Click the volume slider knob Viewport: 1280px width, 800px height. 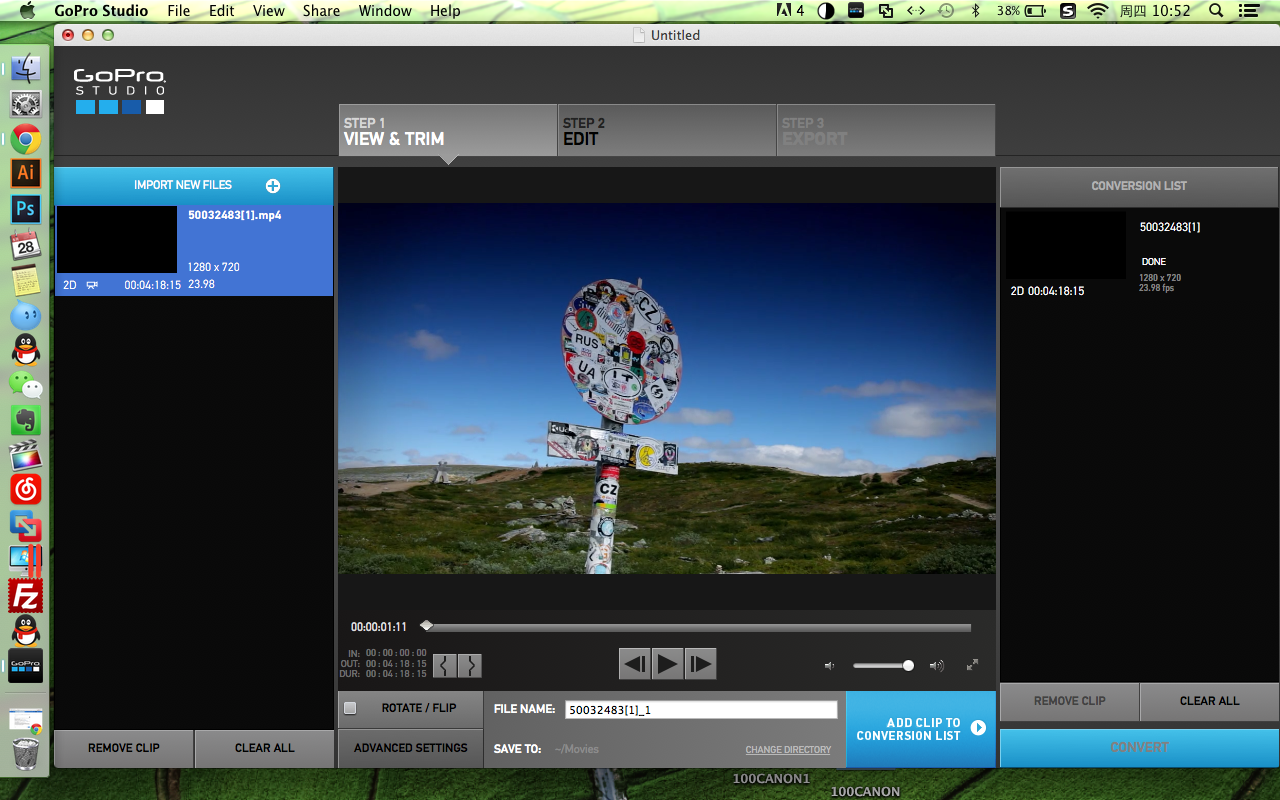908,665
